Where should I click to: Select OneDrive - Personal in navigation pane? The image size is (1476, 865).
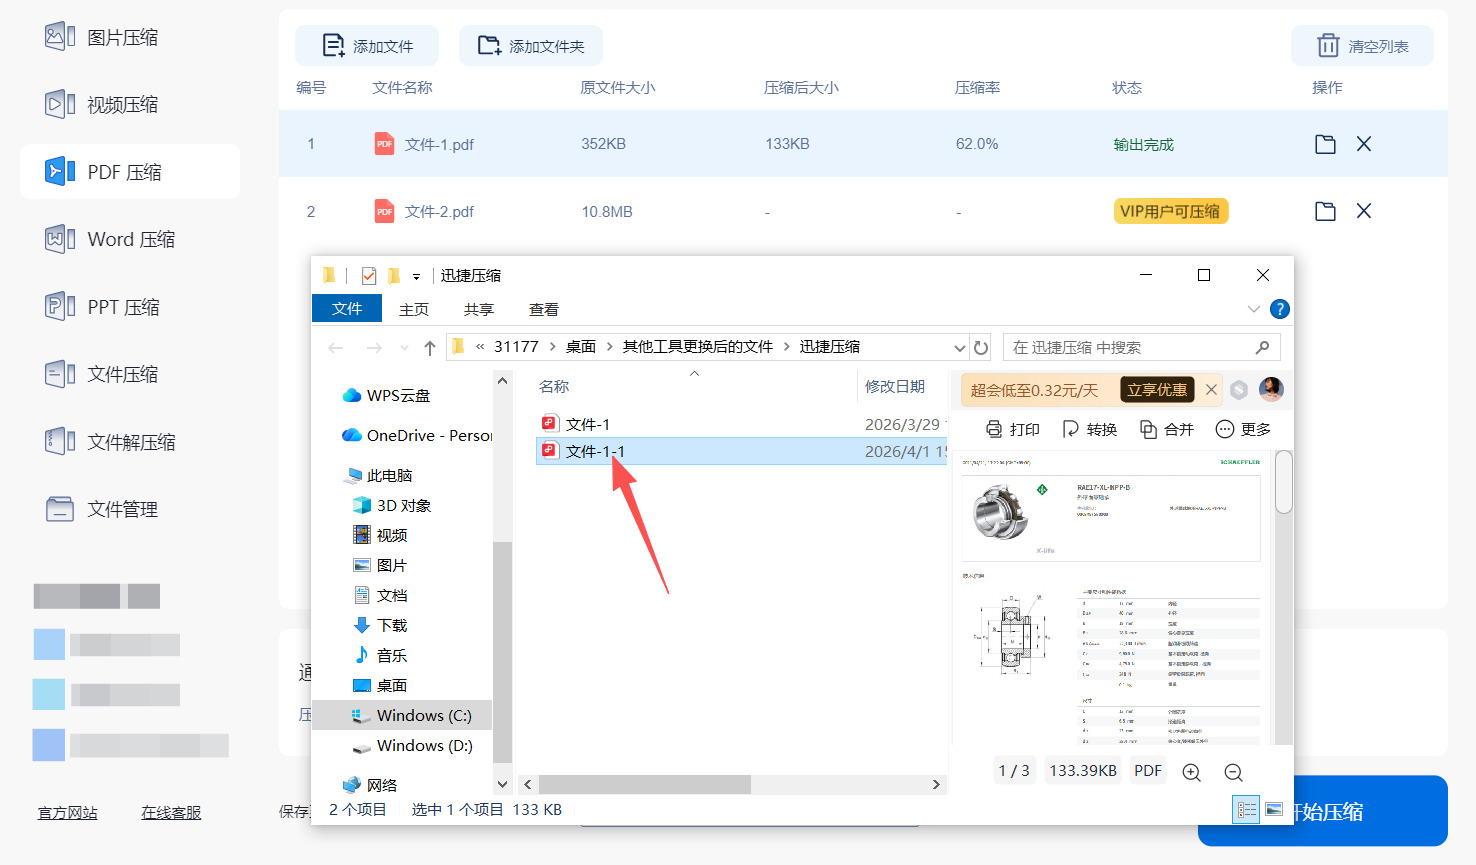(x=417, y=436)
